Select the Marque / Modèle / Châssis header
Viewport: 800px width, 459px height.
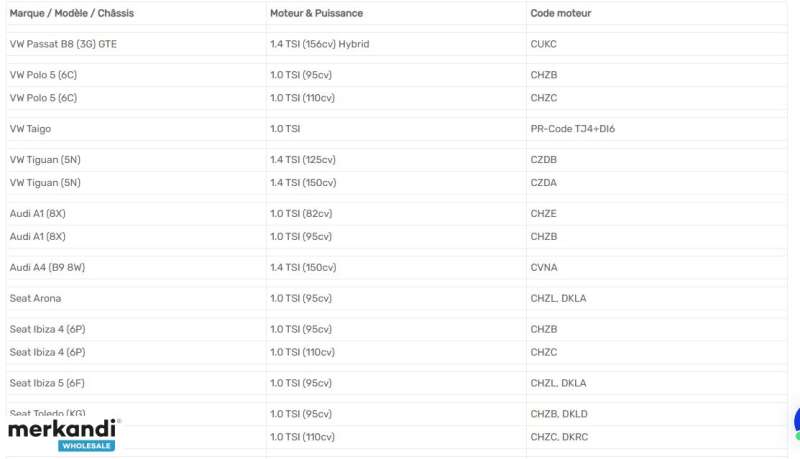coord(71,13)
